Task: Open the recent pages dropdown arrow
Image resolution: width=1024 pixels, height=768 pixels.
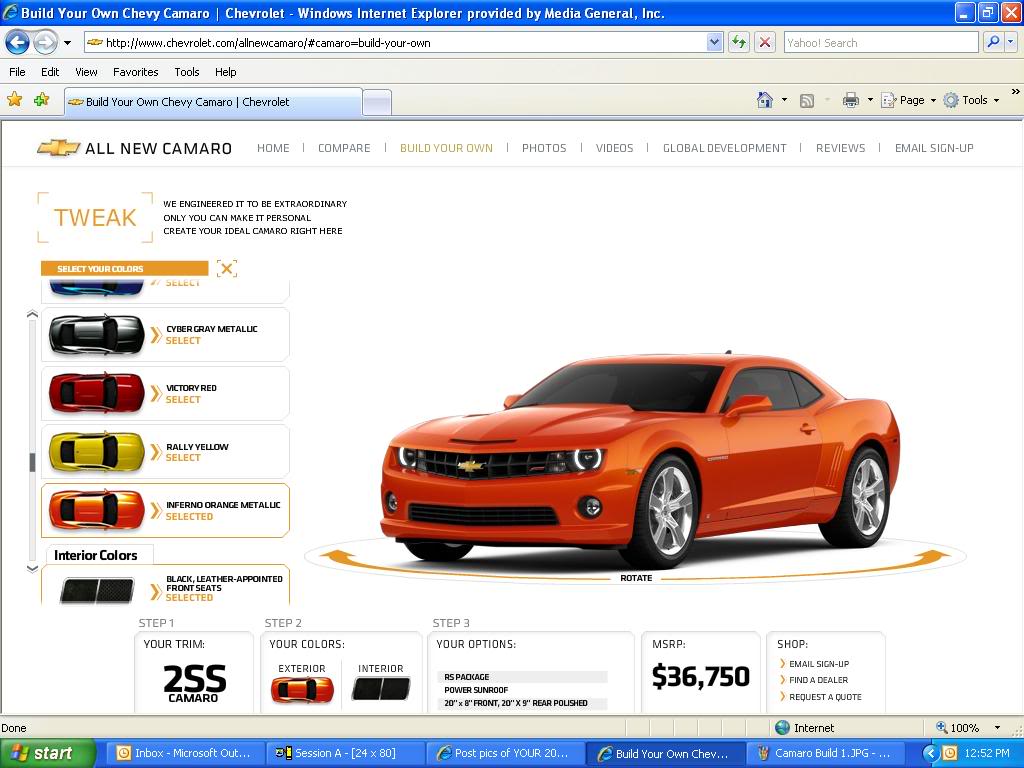Action: pyautogui.click(x=67, y=44)
